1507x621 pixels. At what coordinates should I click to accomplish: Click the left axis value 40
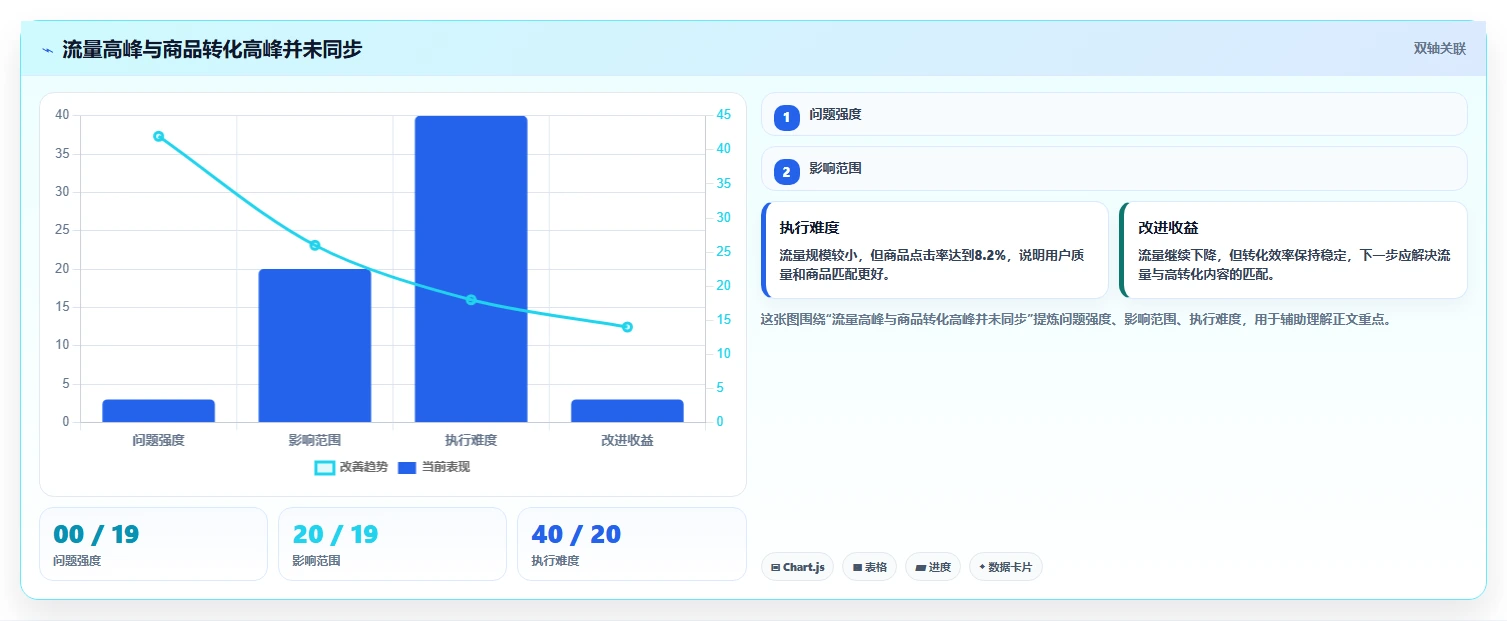pos(62,115)
